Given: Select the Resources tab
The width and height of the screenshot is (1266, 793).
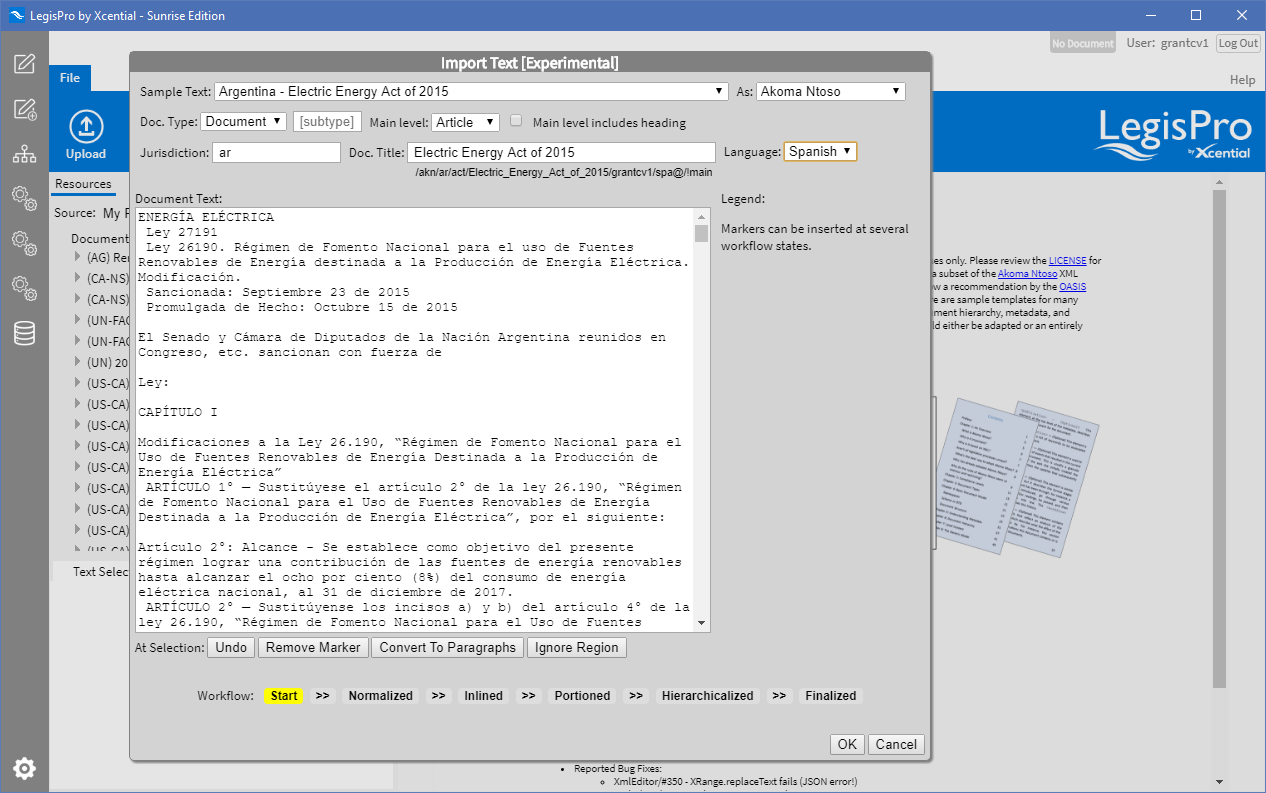Looking at the screenshot, I should pyautogui.click(x=83, y=184).
